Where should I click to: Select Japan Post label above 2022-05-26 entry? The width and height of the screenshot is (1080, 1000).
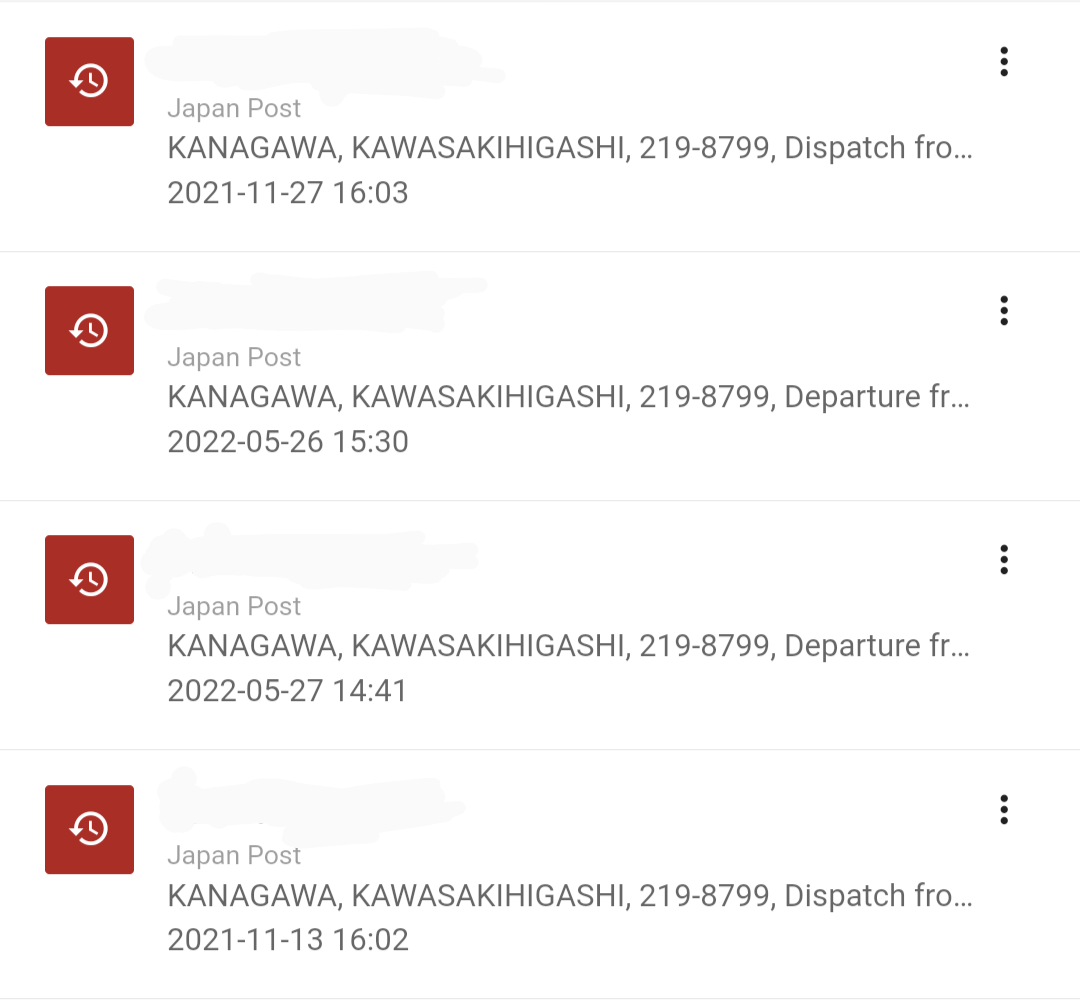click(234, 357)
